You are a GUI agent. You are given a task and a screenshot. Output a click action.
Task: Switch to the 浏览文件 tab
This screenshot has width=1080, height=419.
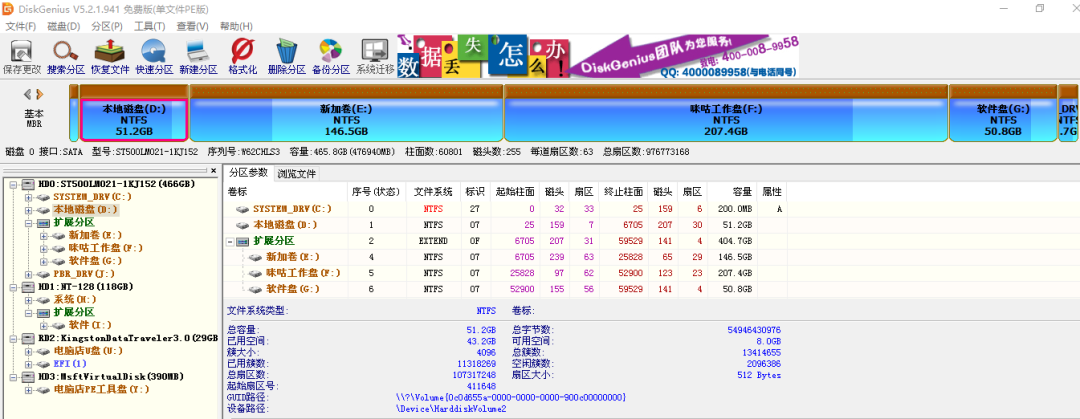[297, 174]
